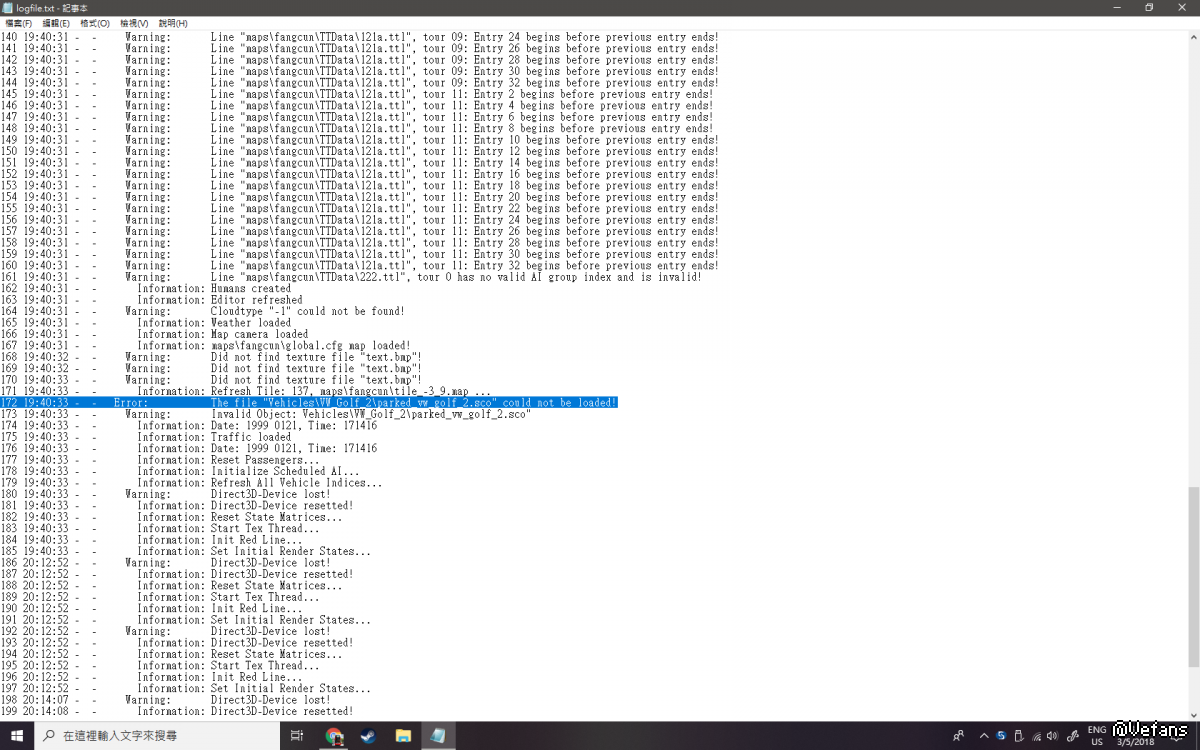Open the 檢視(V) View menu

[x=134, y=23]
